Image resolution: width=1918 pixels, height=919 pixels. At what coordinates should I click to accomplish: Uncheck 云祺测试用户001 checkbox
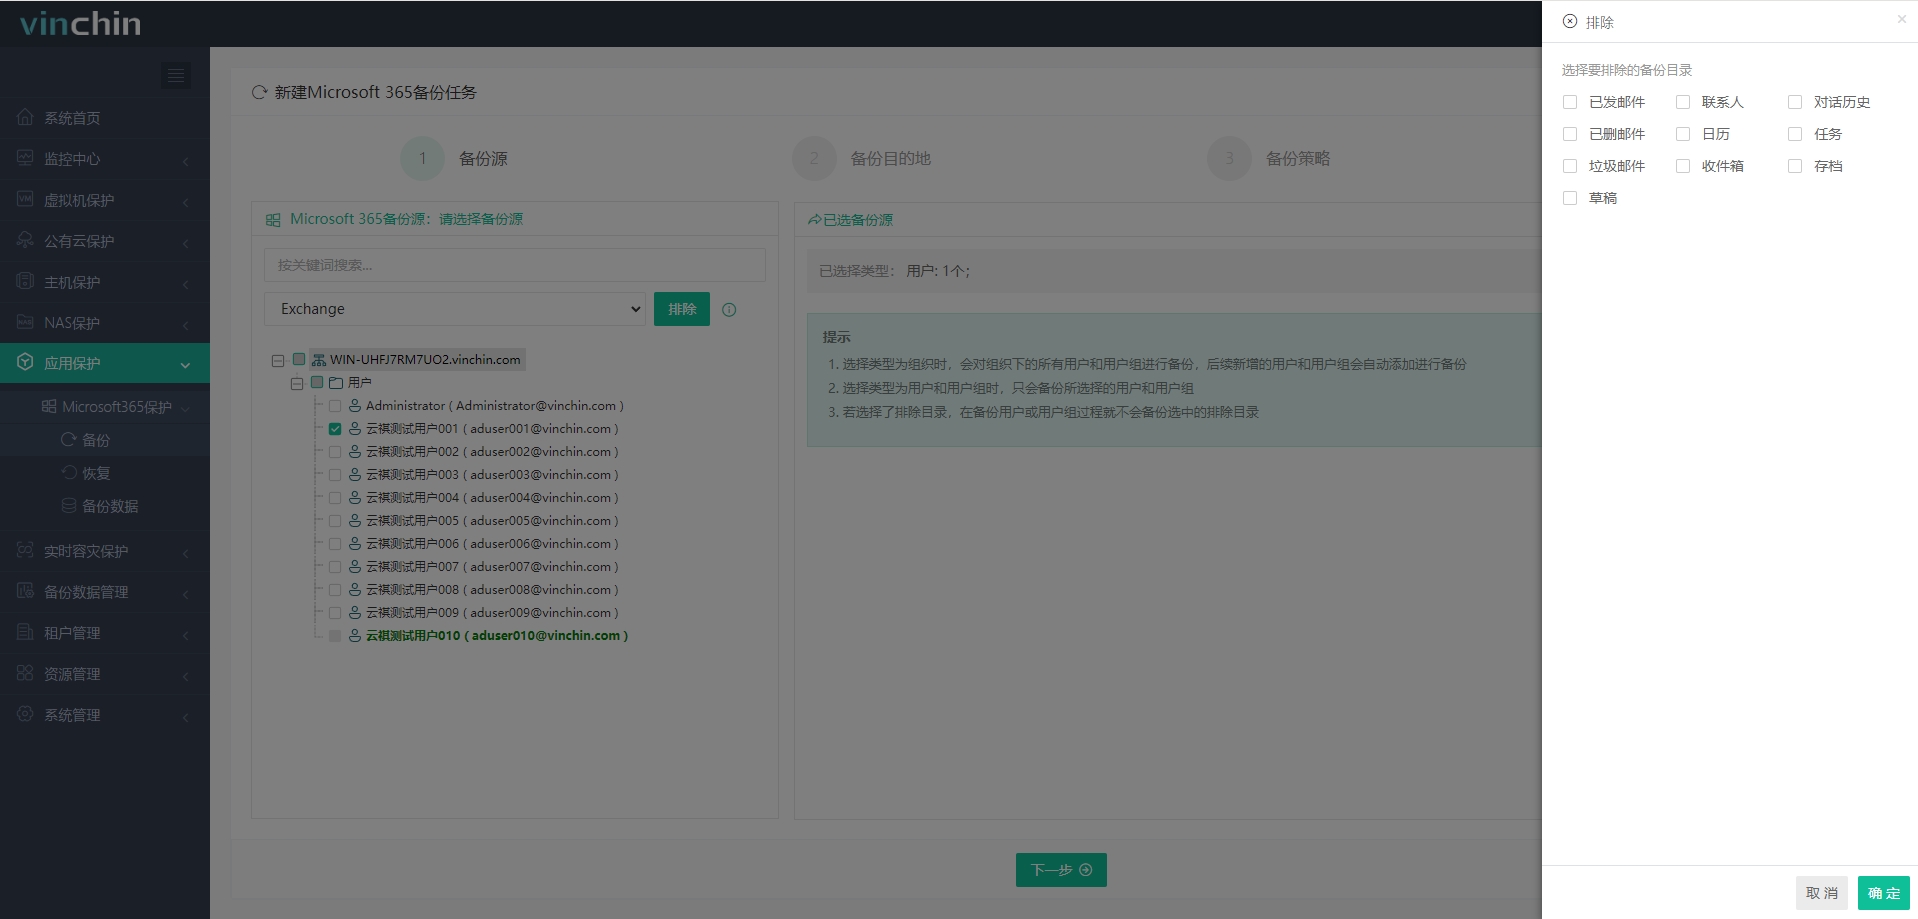coord(335,429)
